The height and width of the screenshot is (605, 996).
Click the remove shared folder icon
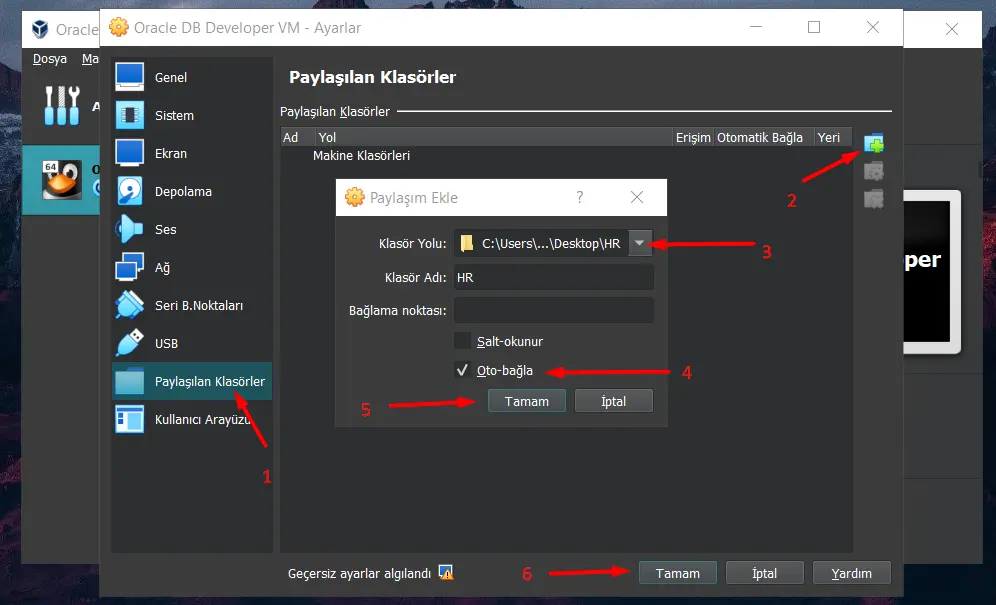point(873,199)
